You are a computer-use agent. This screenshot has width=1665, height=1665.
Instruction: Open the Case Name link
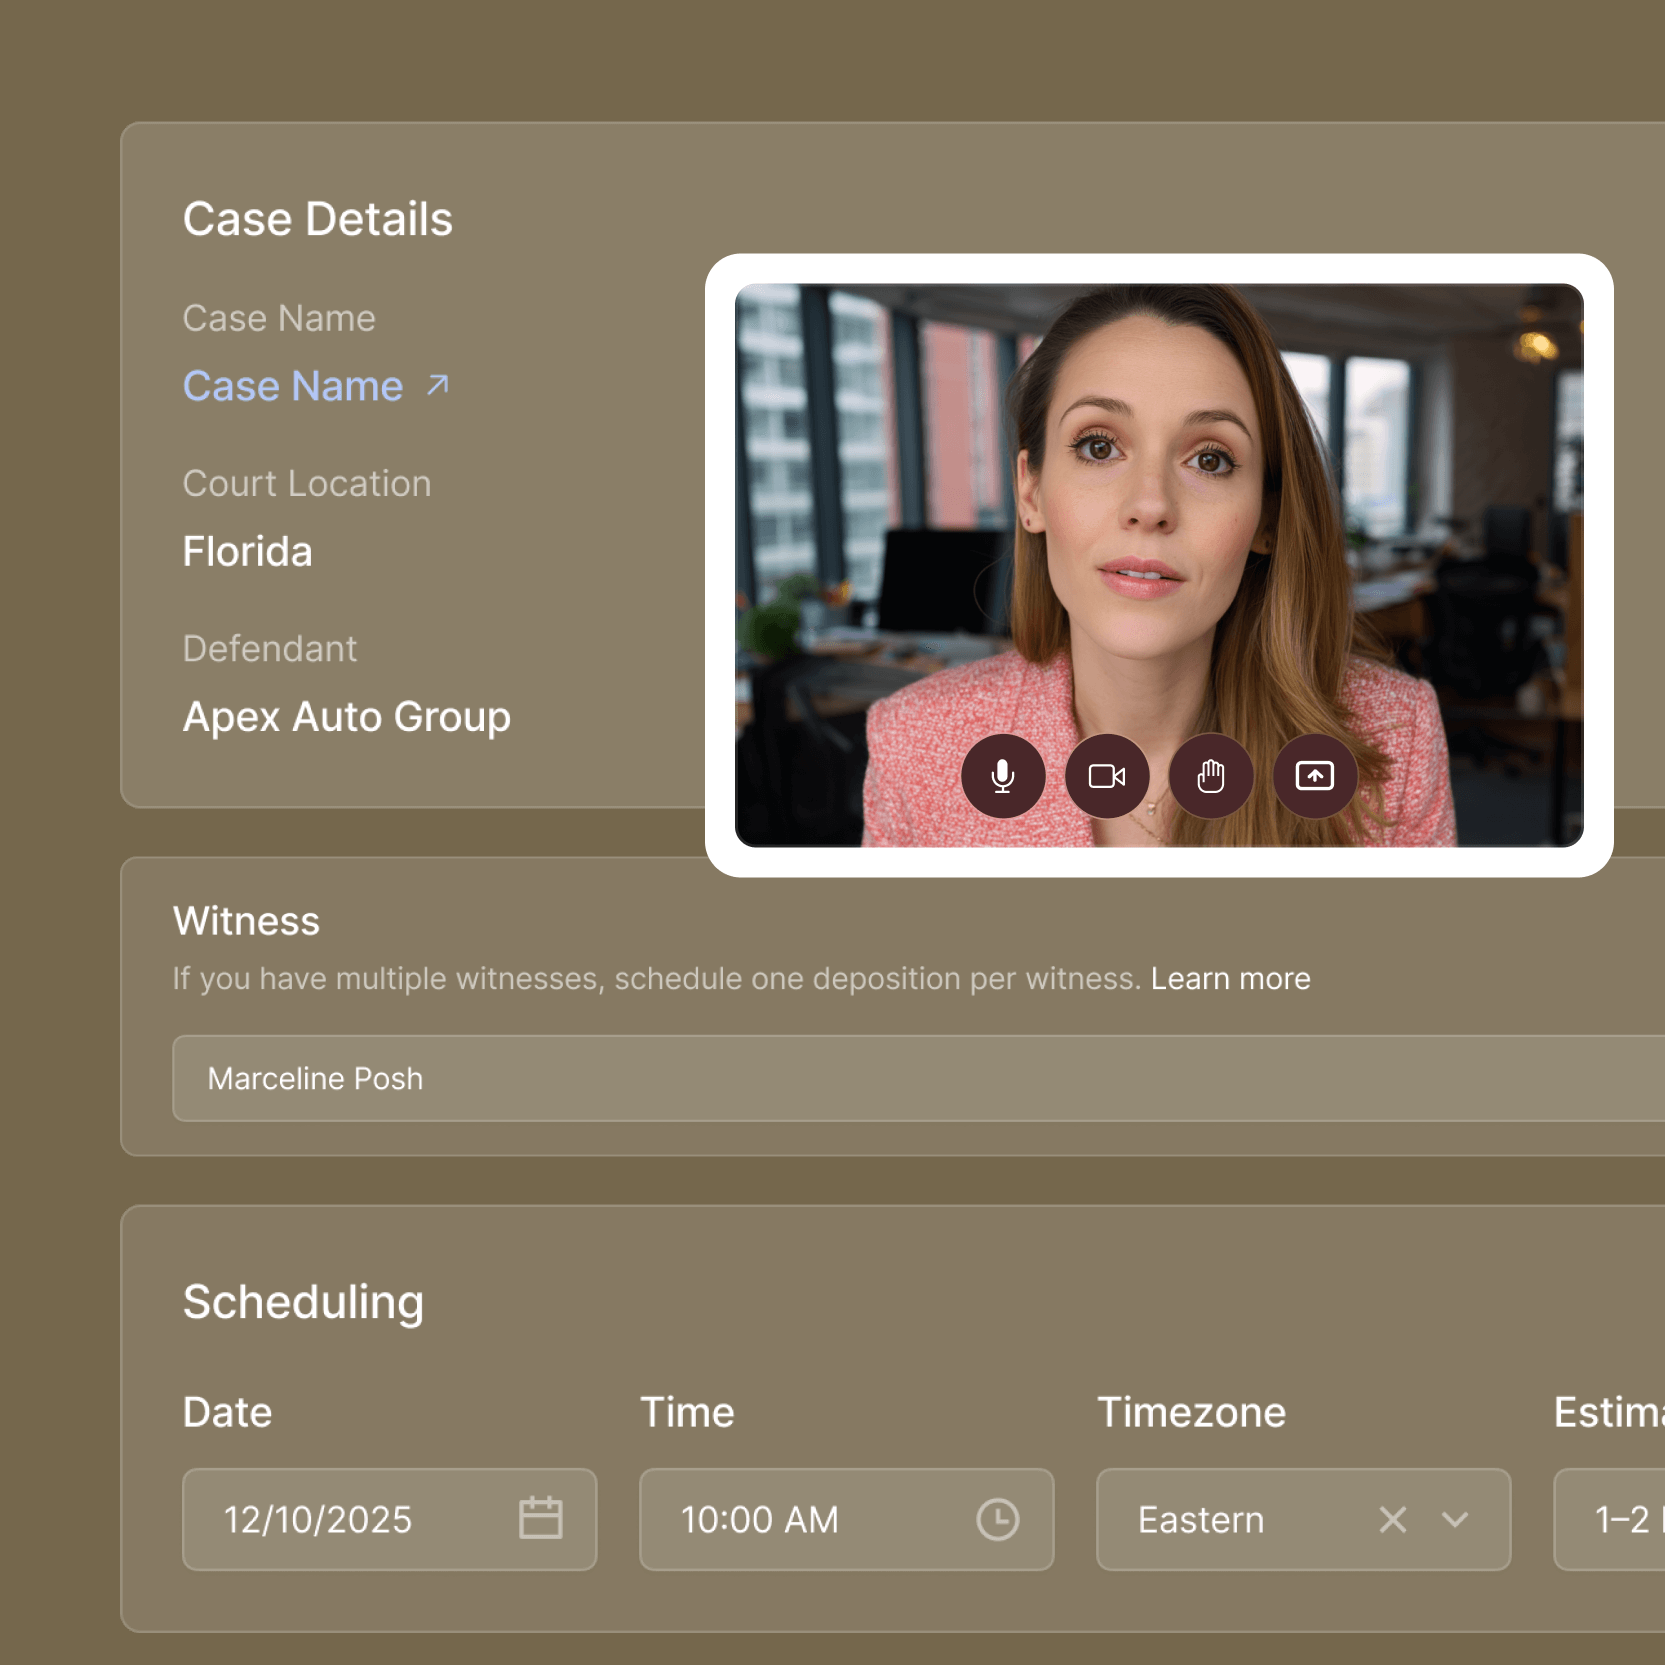coord(293,386)
